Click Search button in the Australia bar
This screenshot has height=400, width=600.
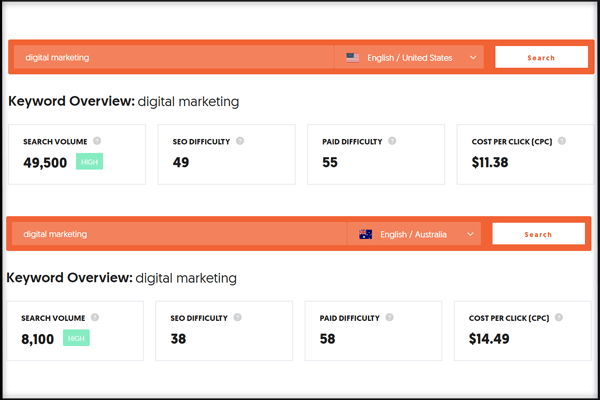(538, 234)
